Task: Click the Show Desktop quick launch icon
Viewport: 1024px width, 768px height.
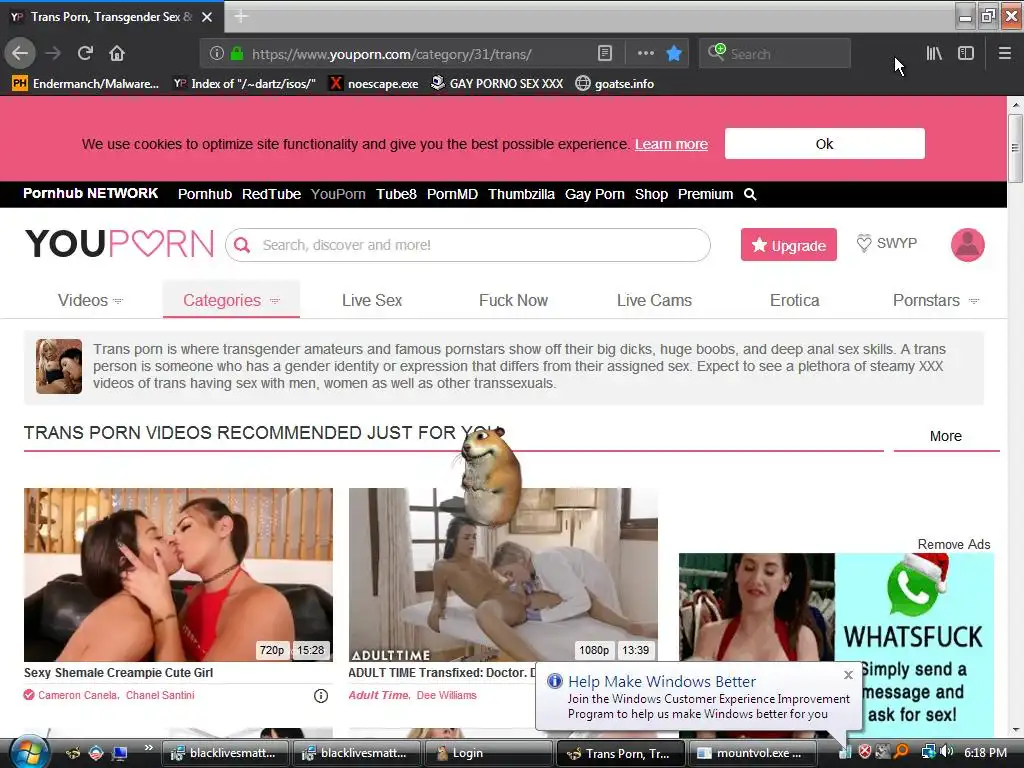Action: 119,753
